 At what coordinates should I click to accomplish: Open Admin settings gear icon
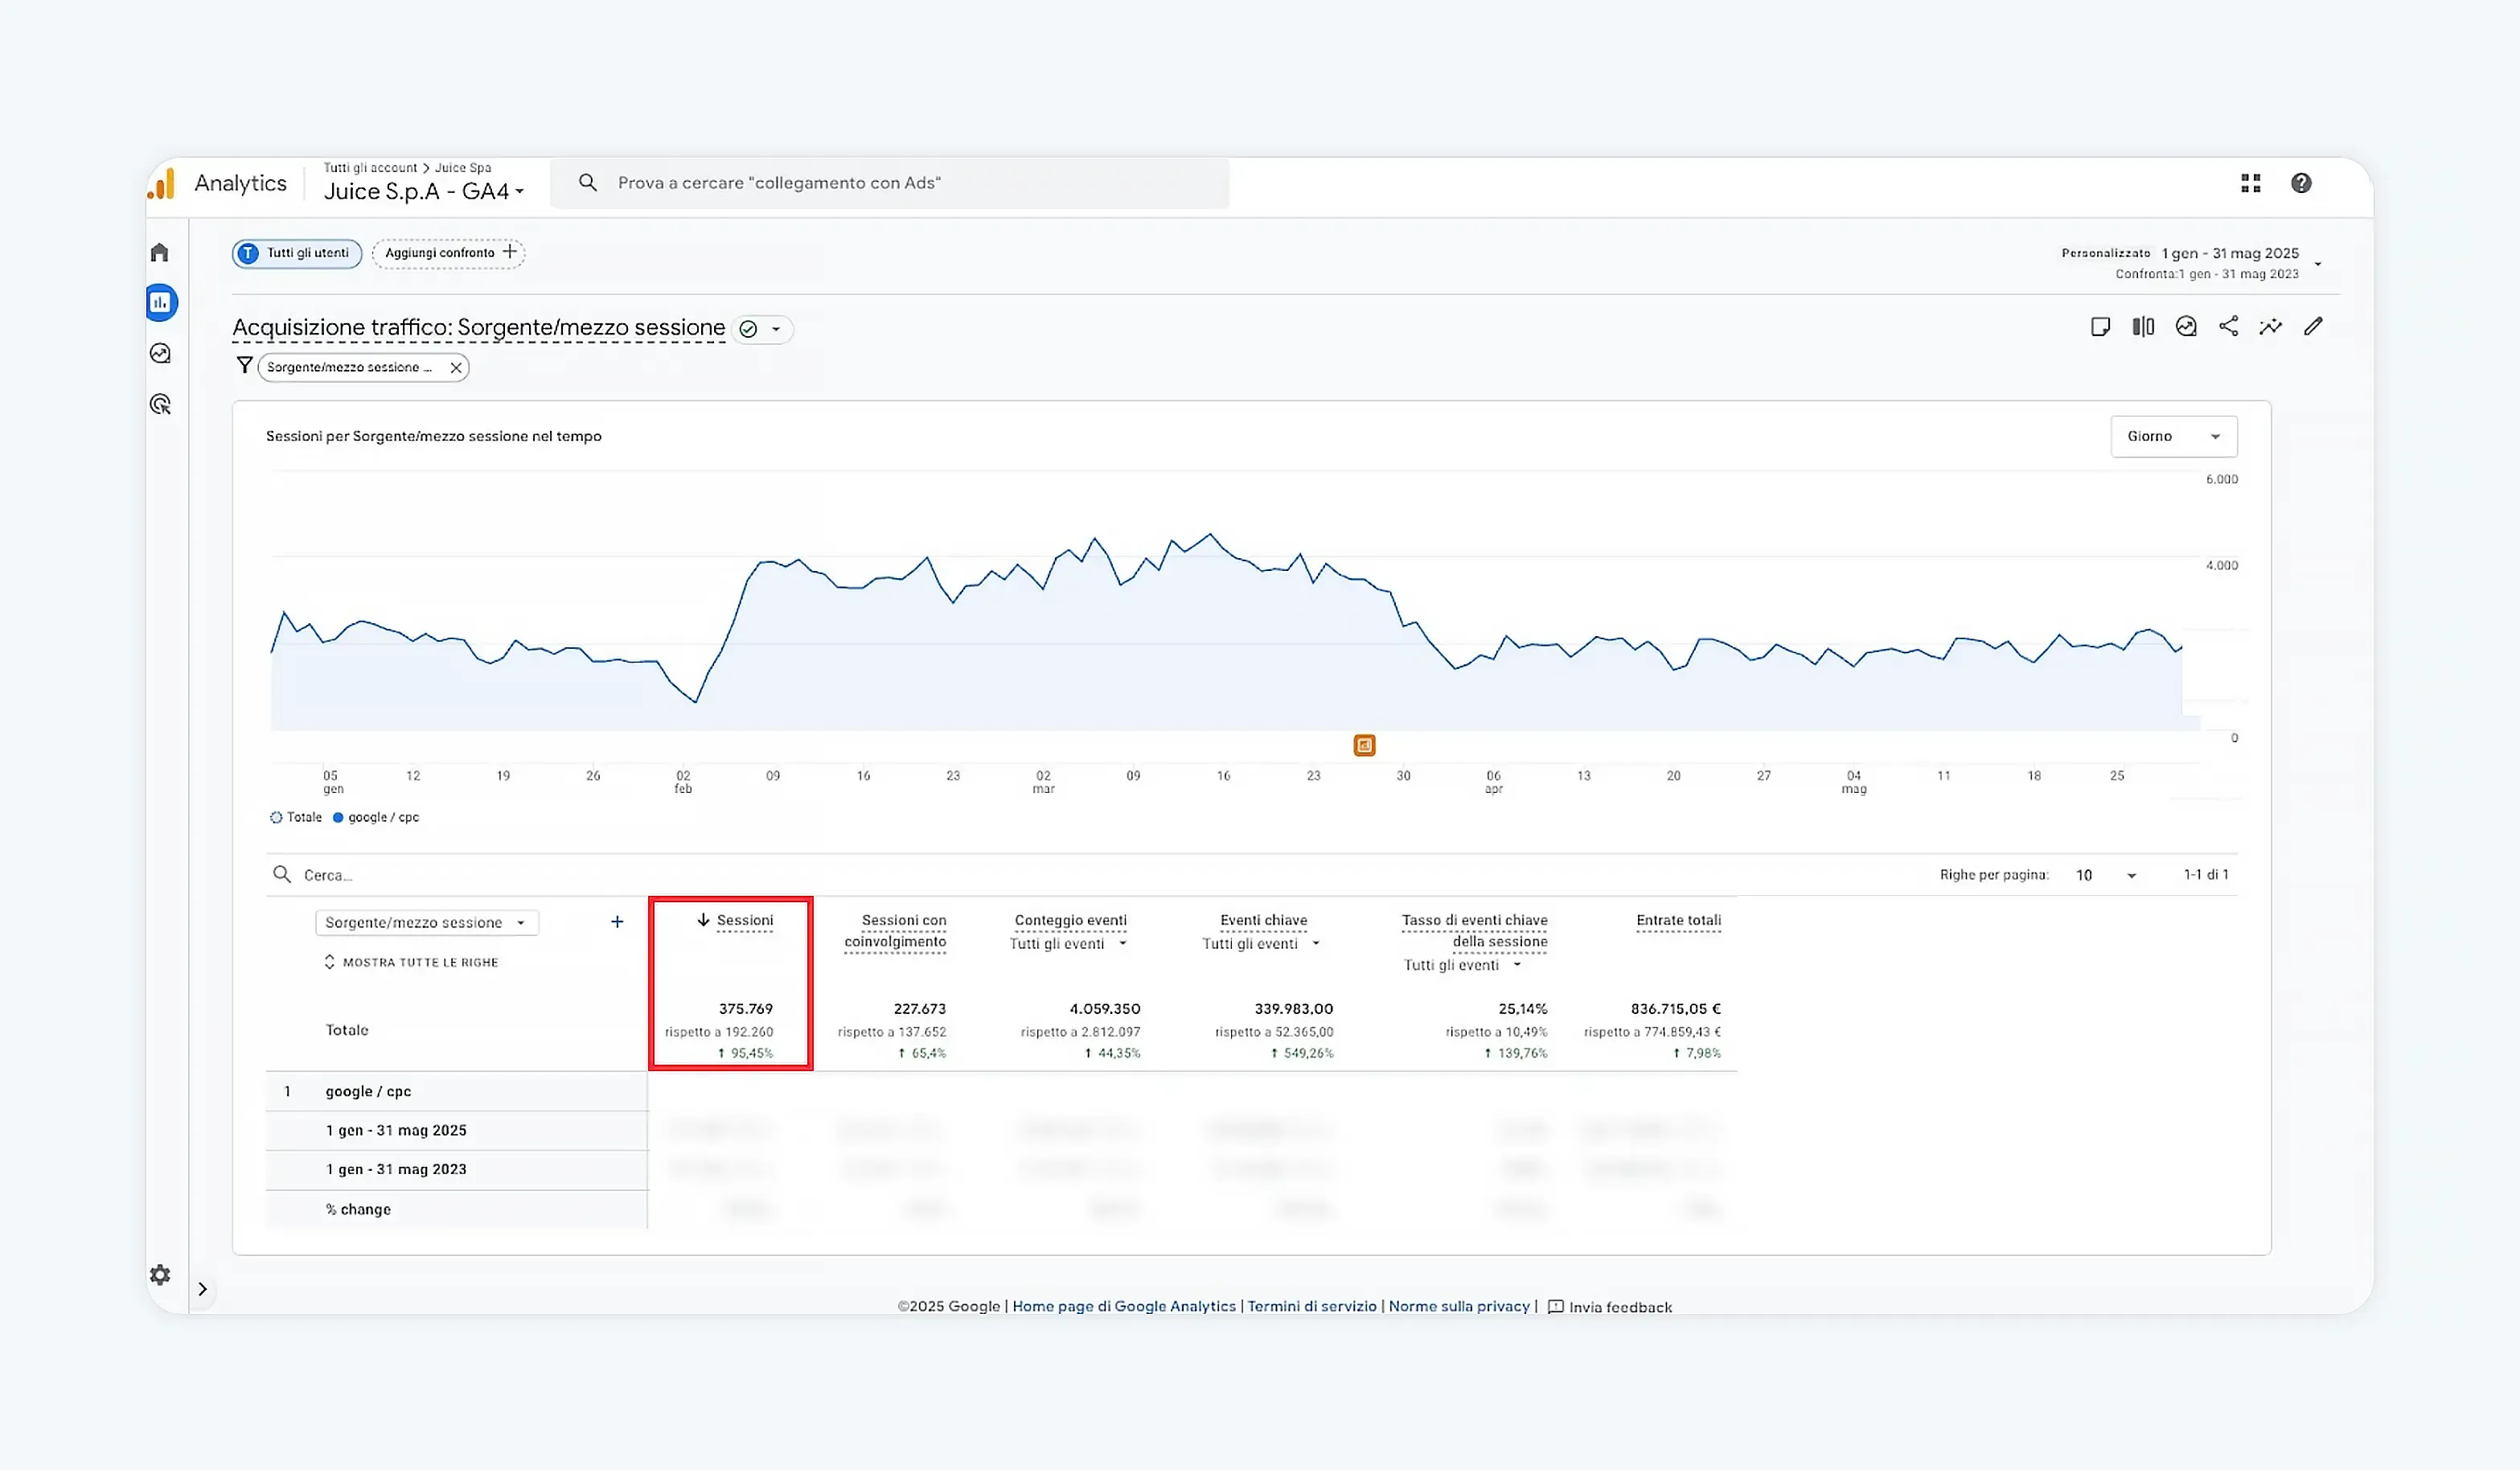tap(160, 1274)
